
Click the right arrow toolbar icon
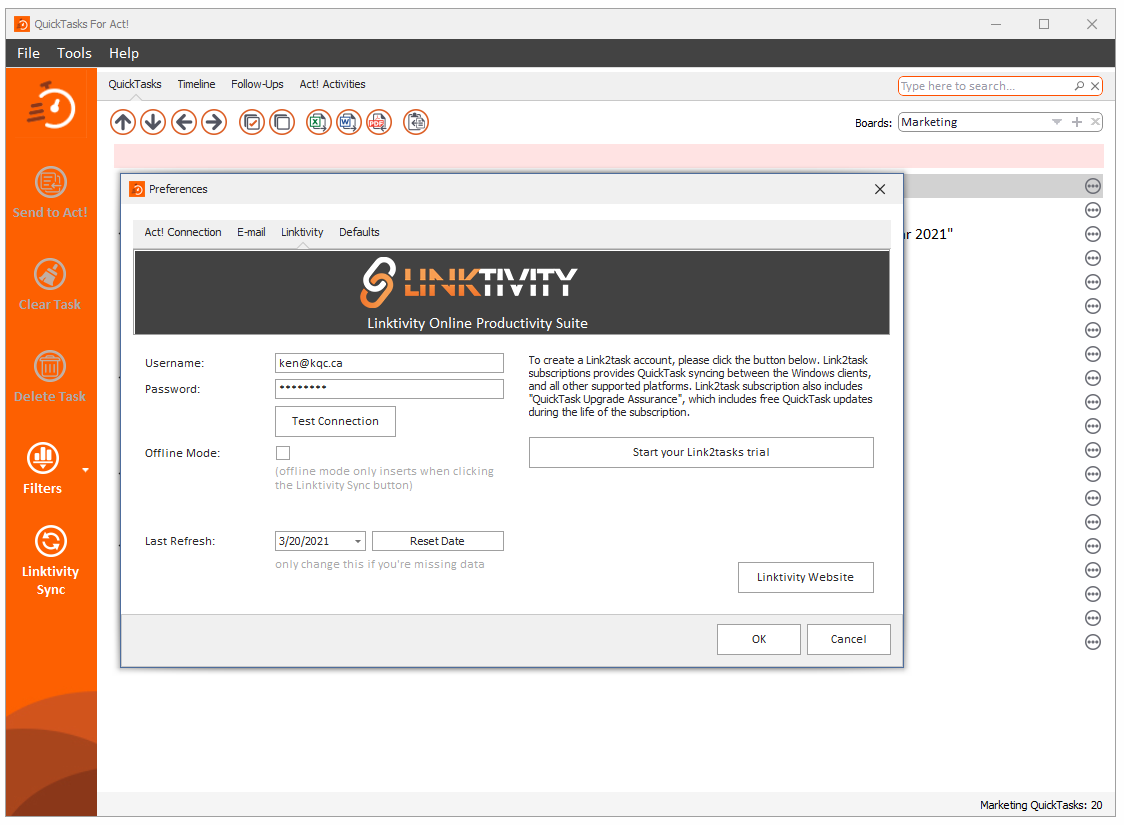tap(214, 123)
